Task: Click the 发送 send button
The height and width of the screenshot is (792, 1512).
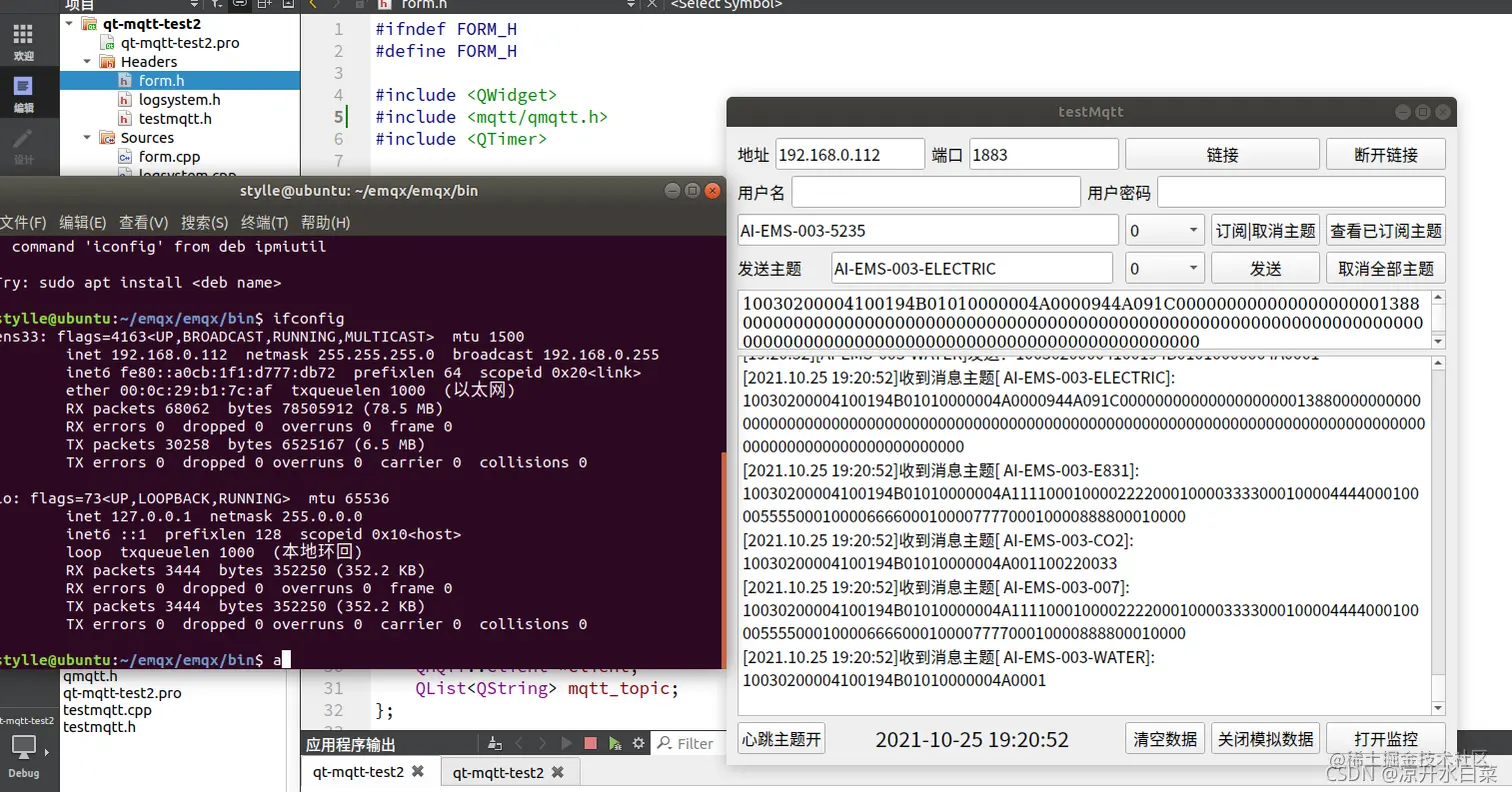Action: 1265,268
